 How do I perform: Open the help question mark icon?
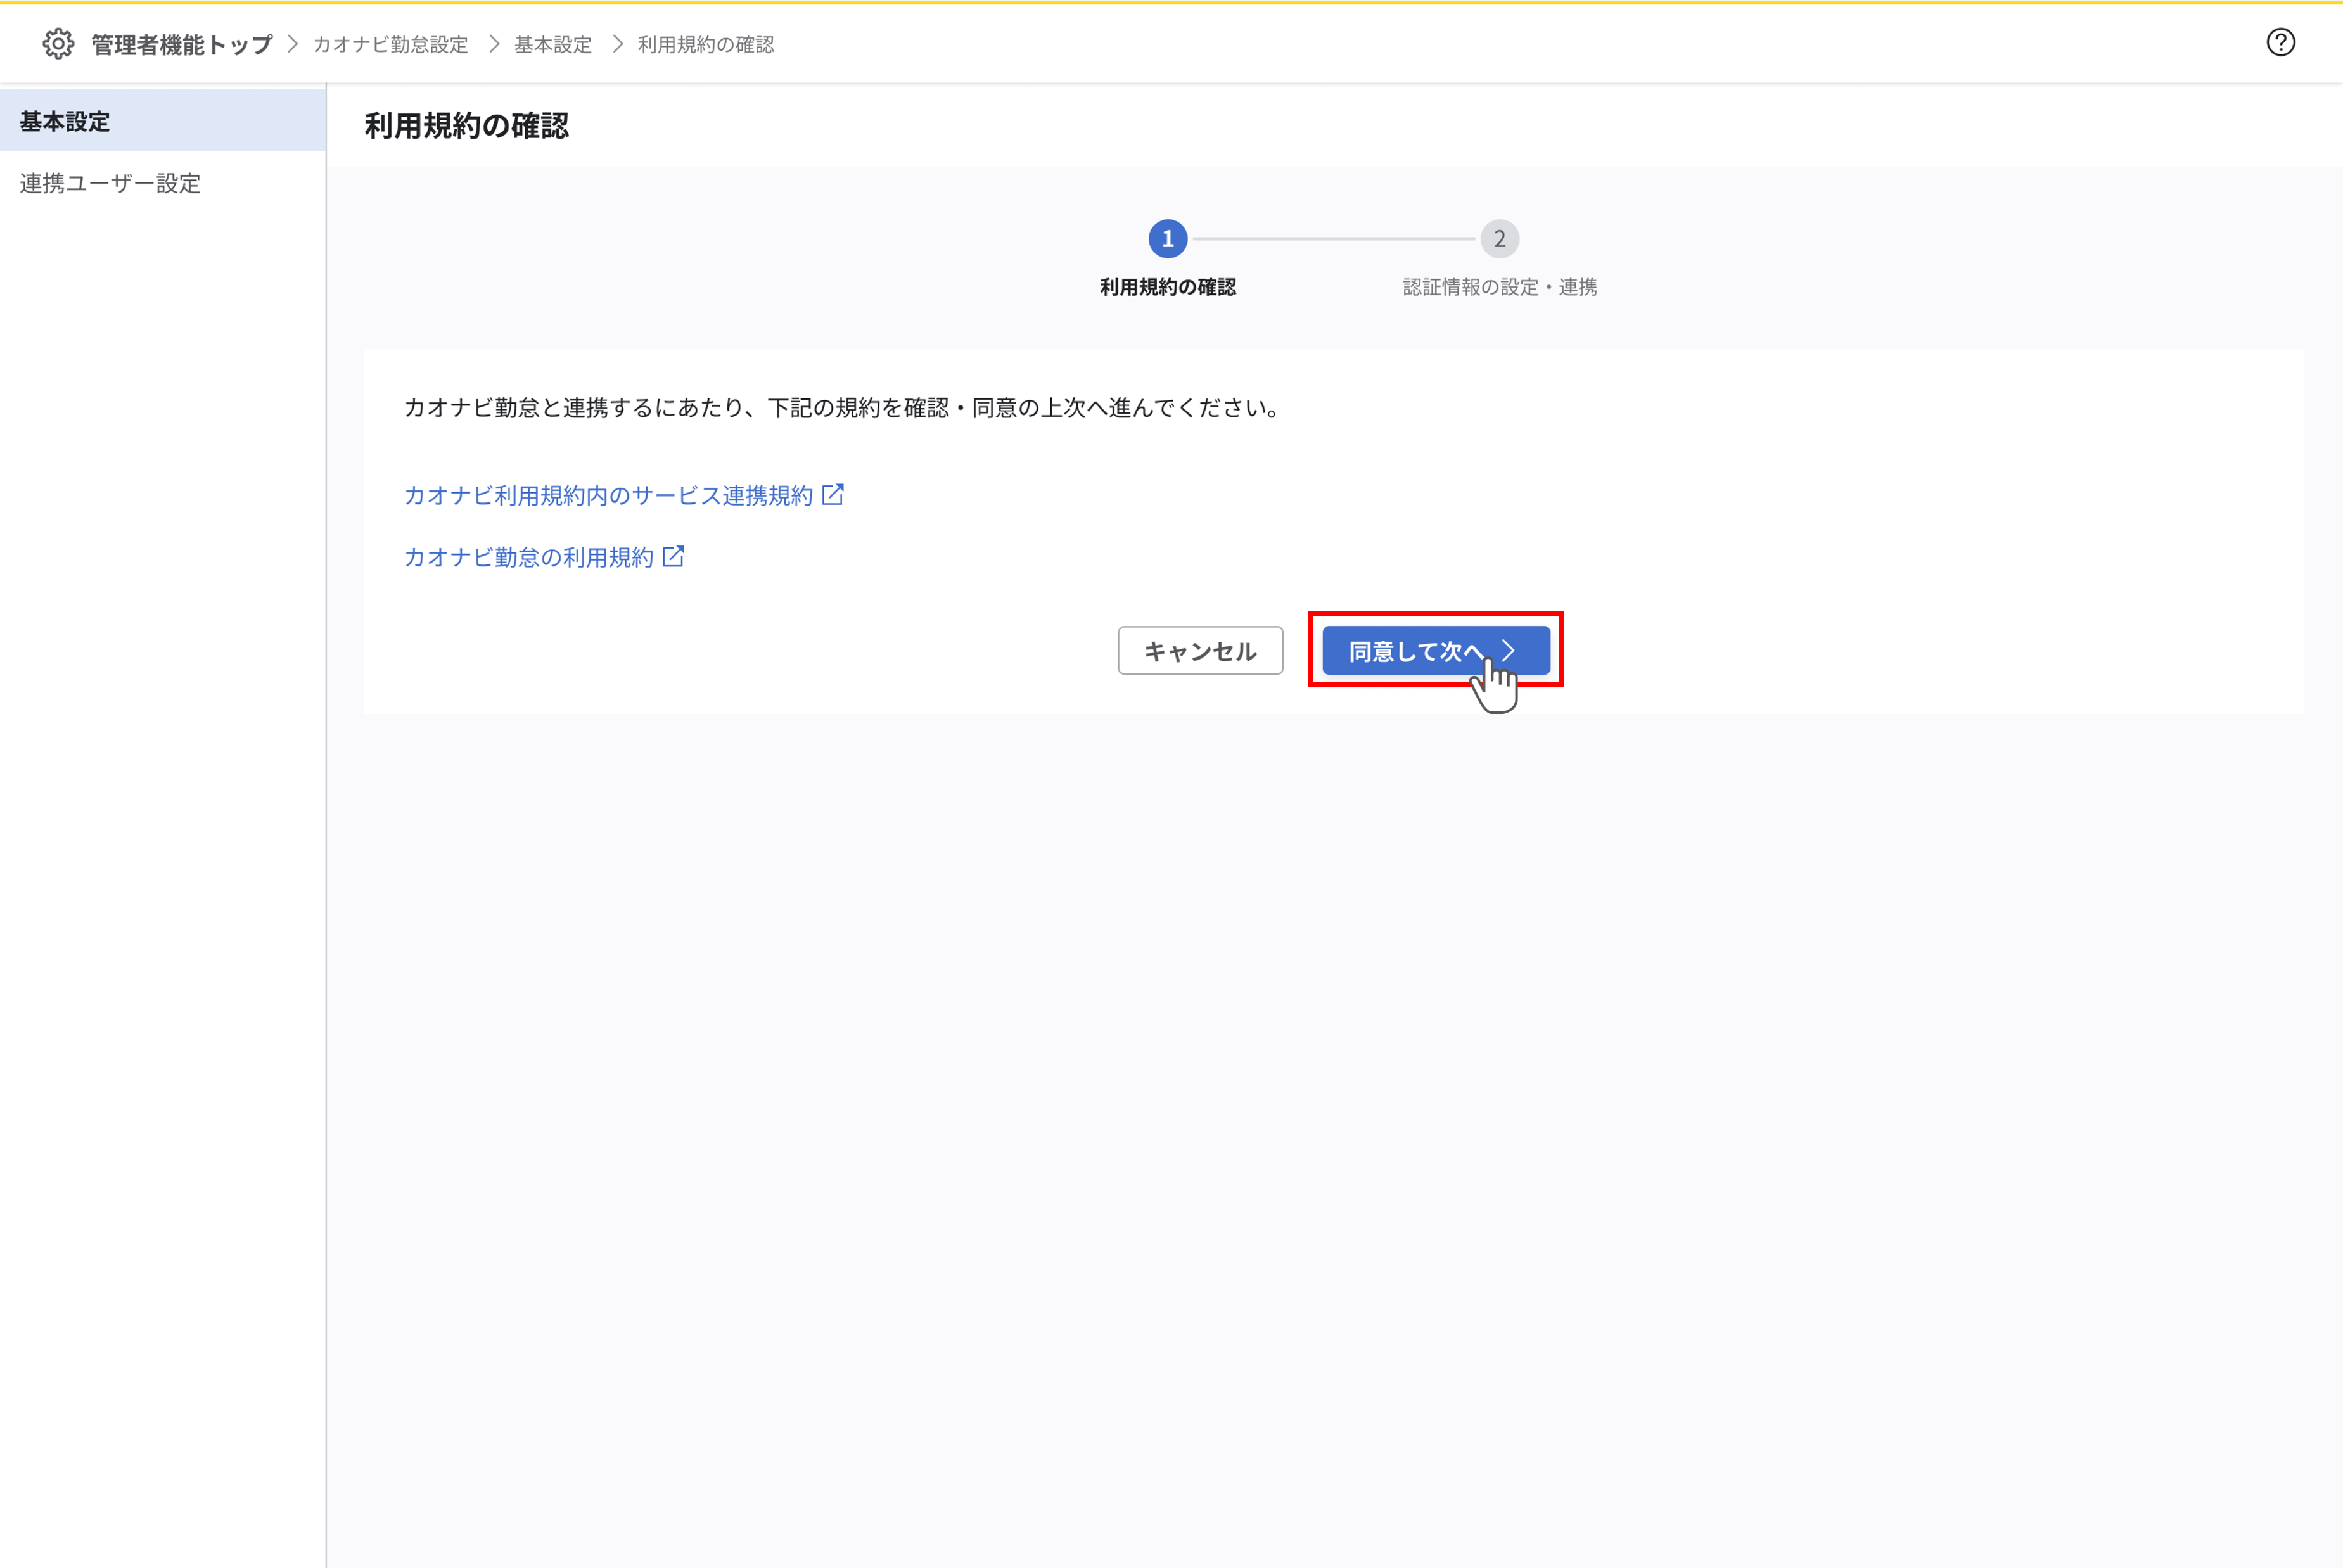pyautogui.click(x=2280, y=42)
